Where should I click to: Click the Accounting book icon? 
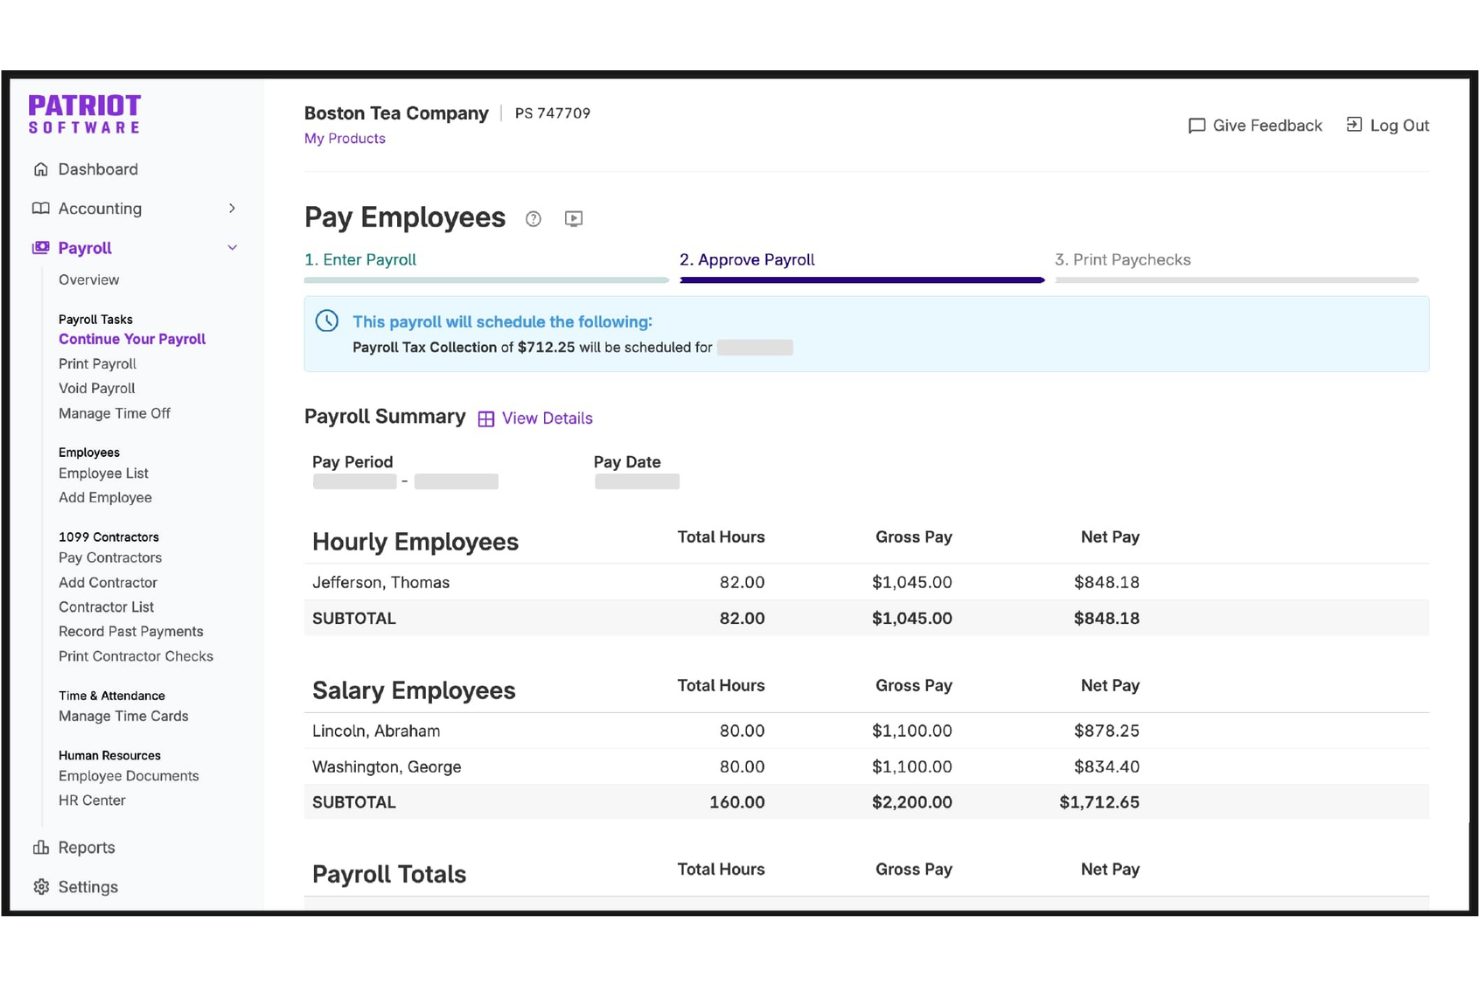41,208
